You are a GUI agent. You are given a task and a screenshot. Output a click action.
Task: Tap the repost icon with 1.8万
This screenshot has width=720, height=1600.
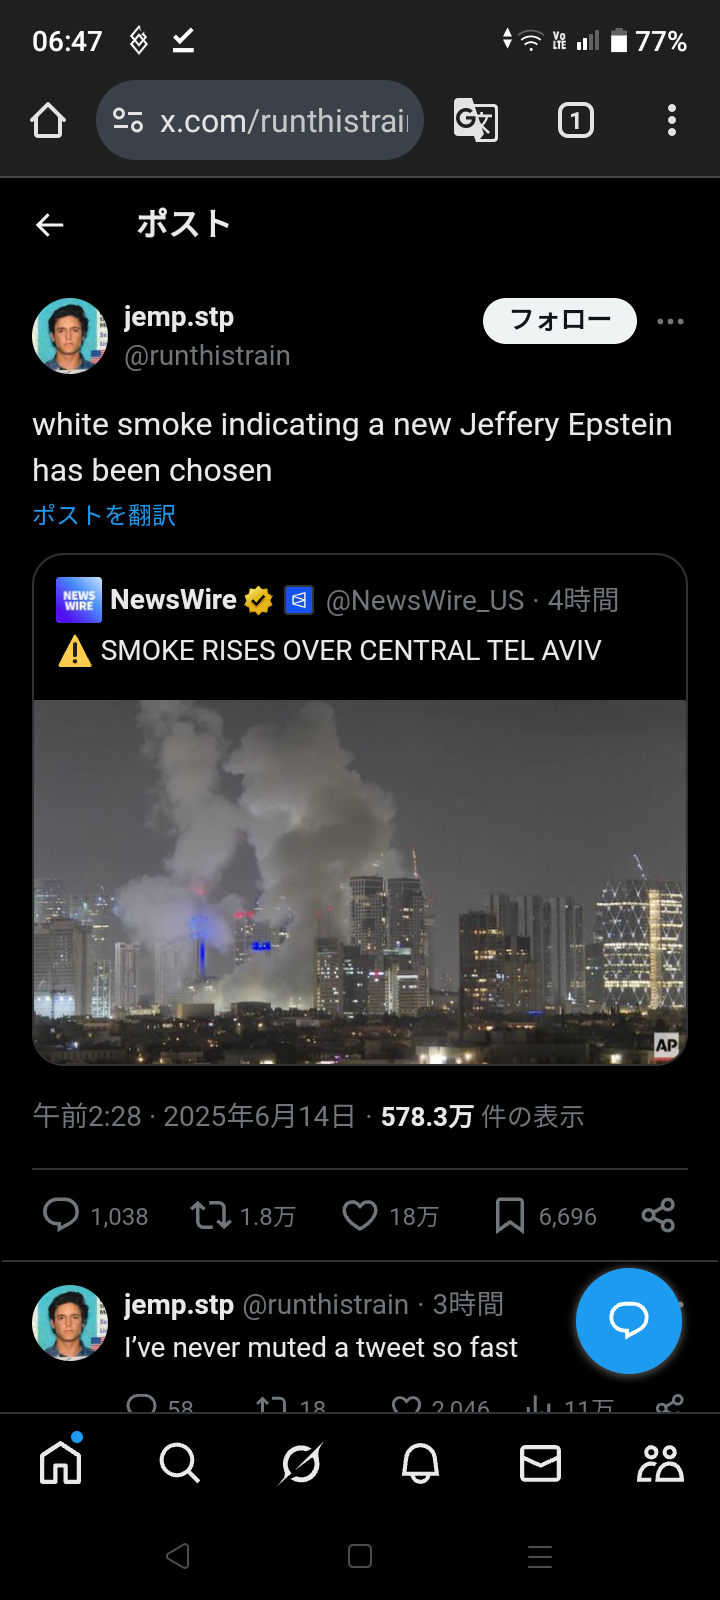(x=211, y=1215)
